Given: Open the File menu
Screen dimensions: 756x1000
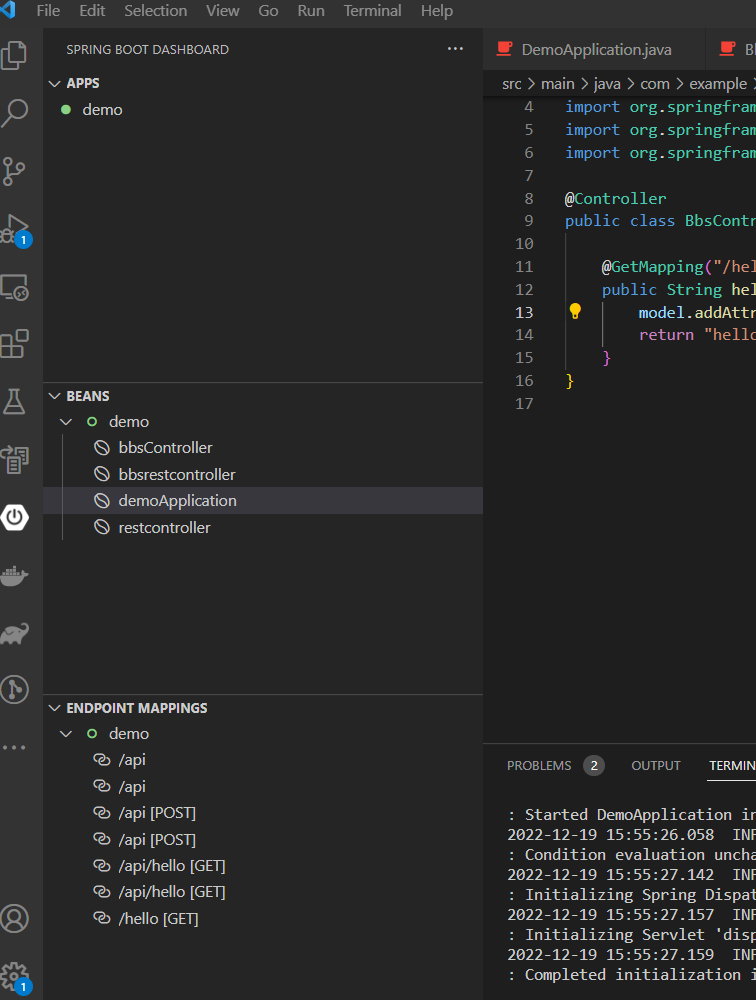Looking at the screenshot, I should click(48, 11).
